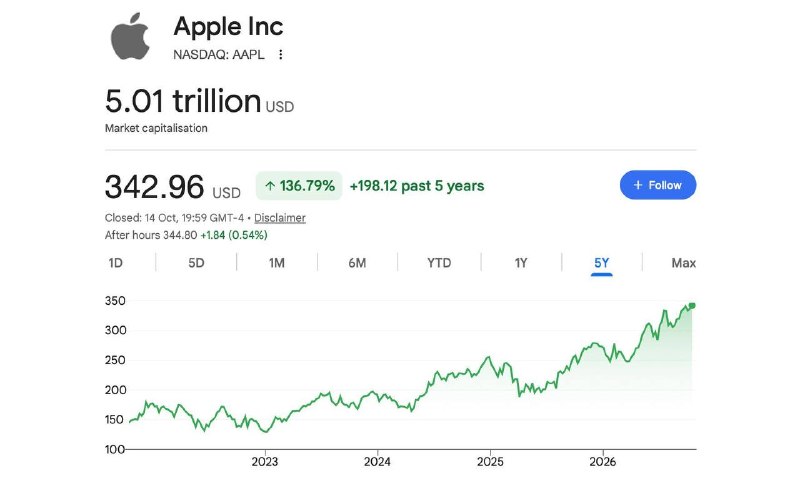The height and width of the screenshot is (483, 800).
Task: Switch chart to 5D range
Action: pyautogui.click(x=196, y=263)
